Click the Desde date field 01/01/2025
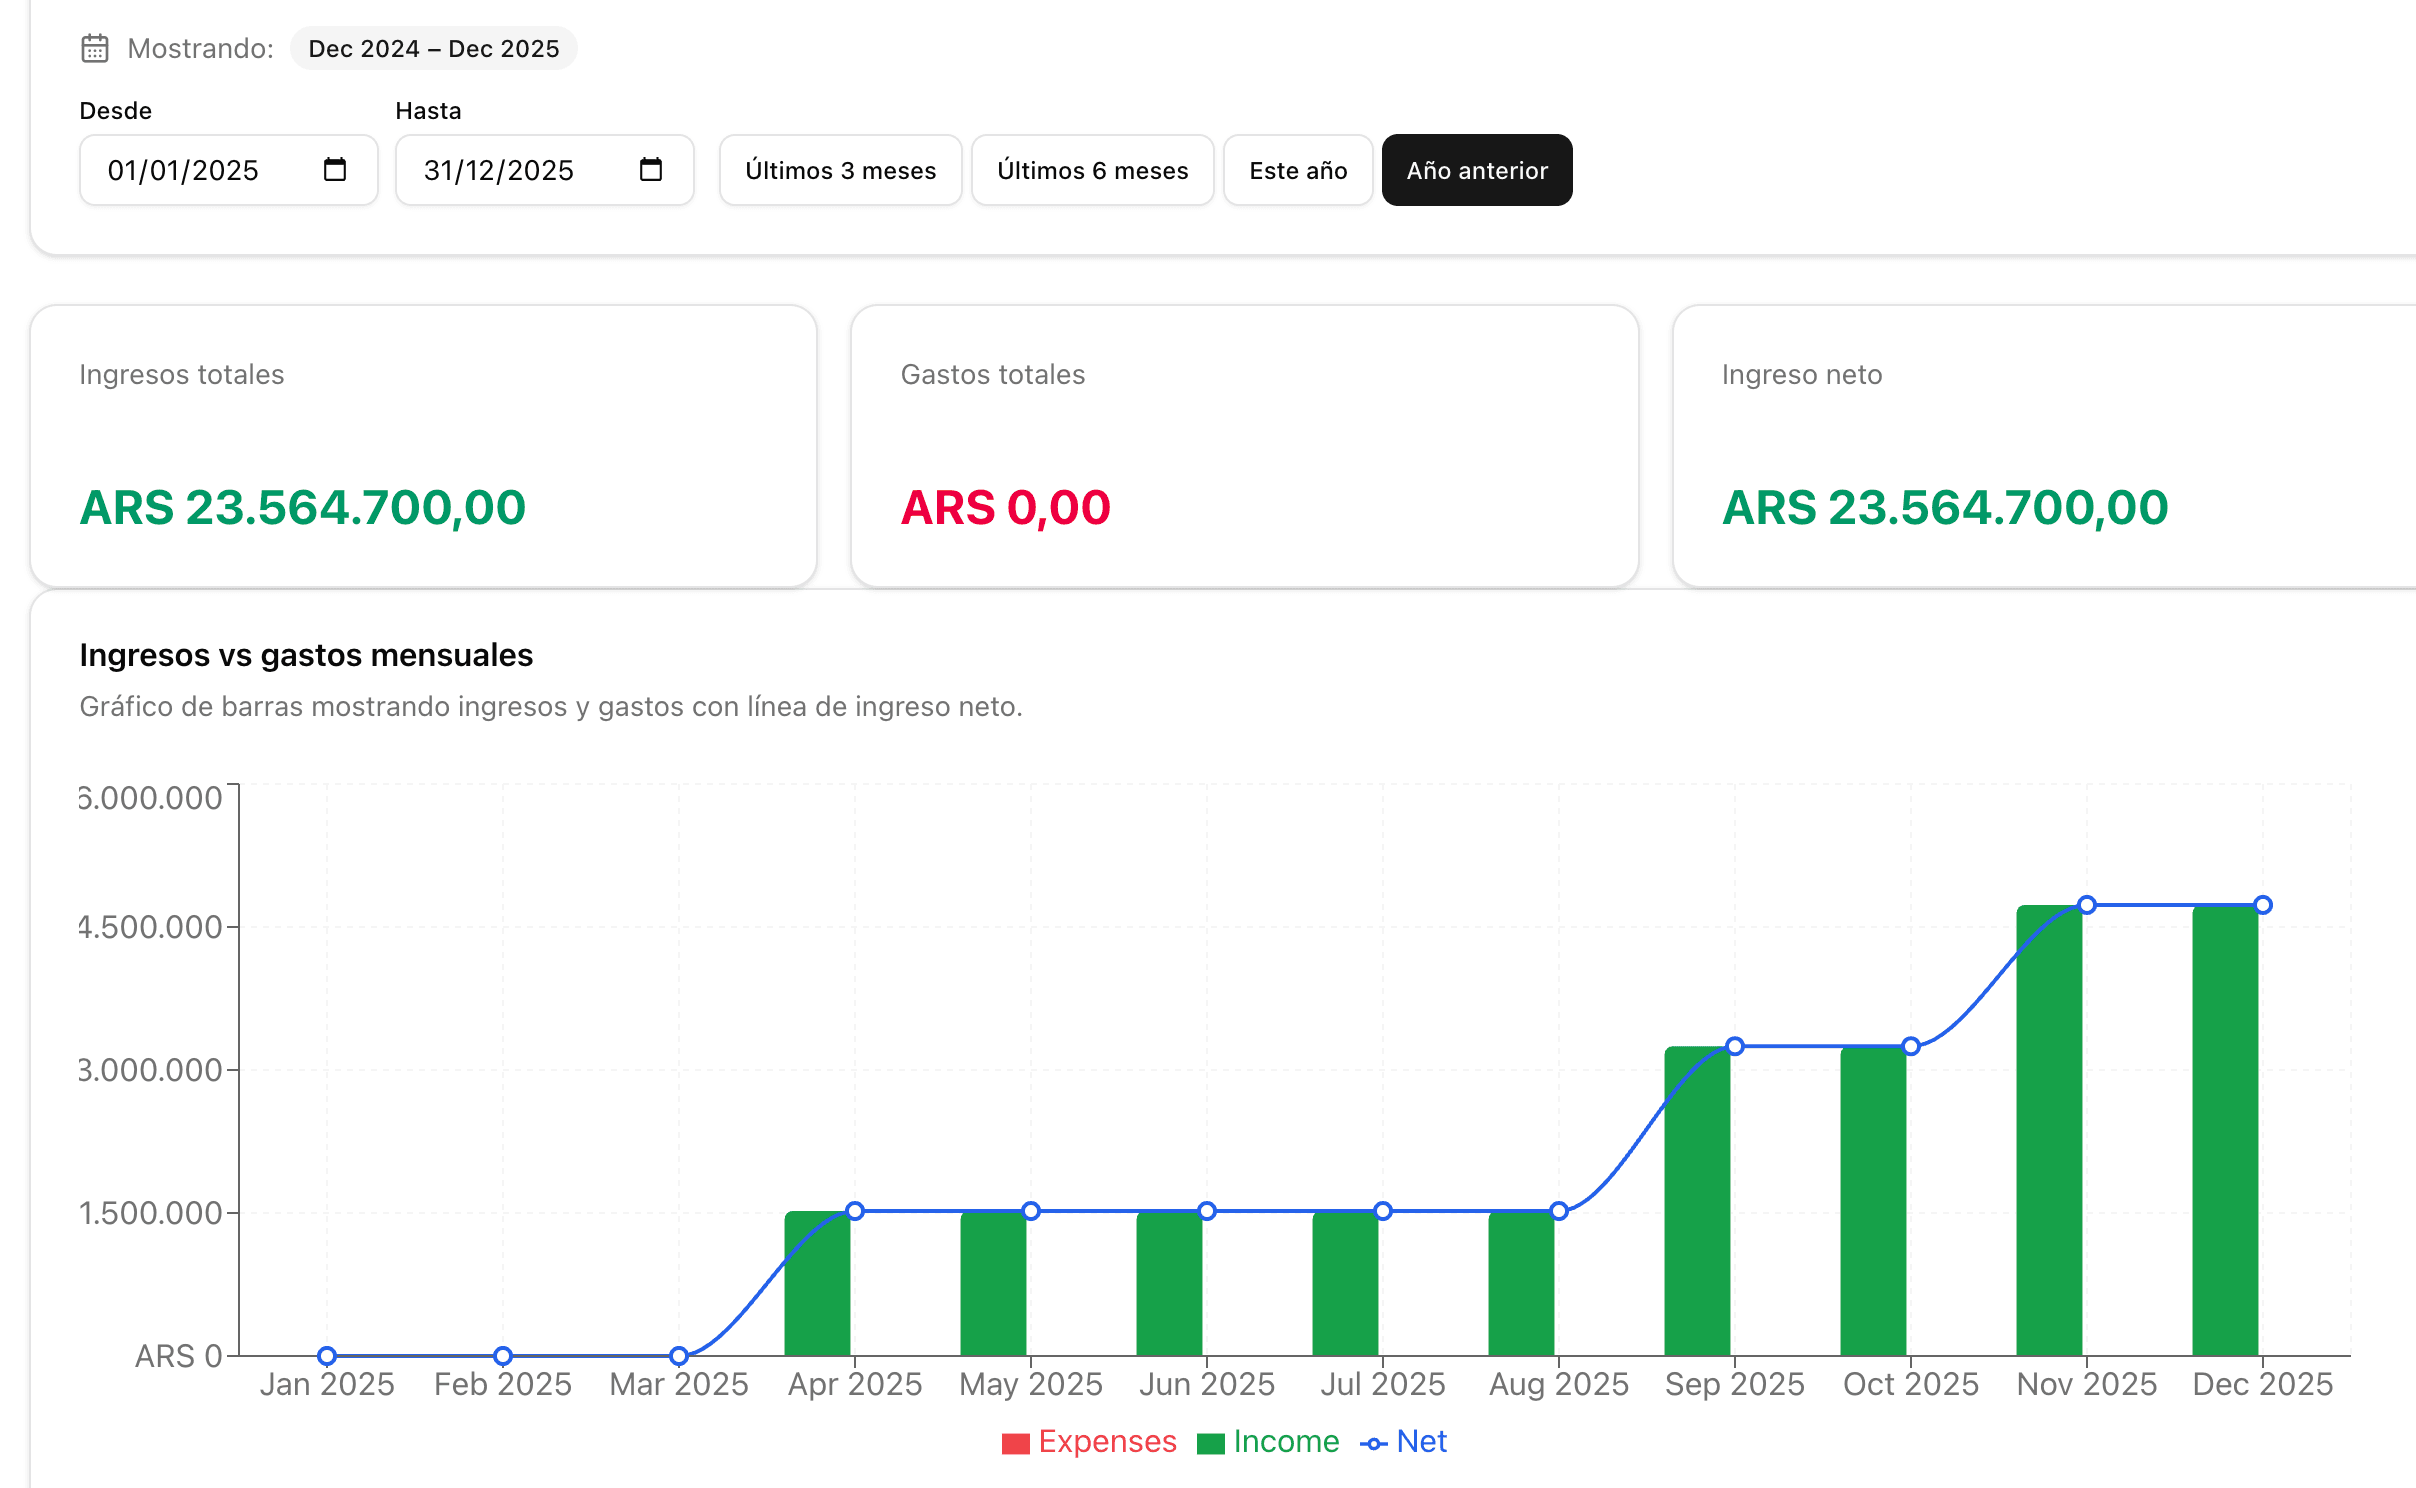This screenshot has width=2416, height=1488. coord(229,170)
